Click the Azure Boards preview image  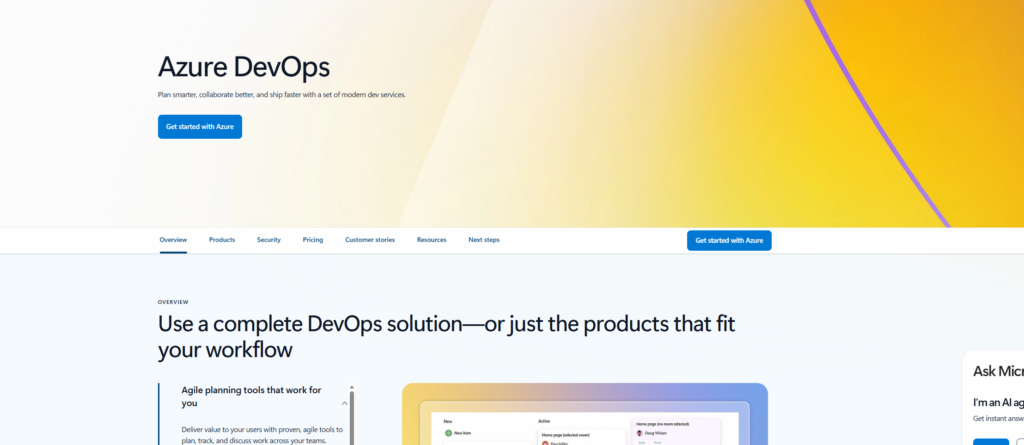pyautogui.click(x=584, y=415)
